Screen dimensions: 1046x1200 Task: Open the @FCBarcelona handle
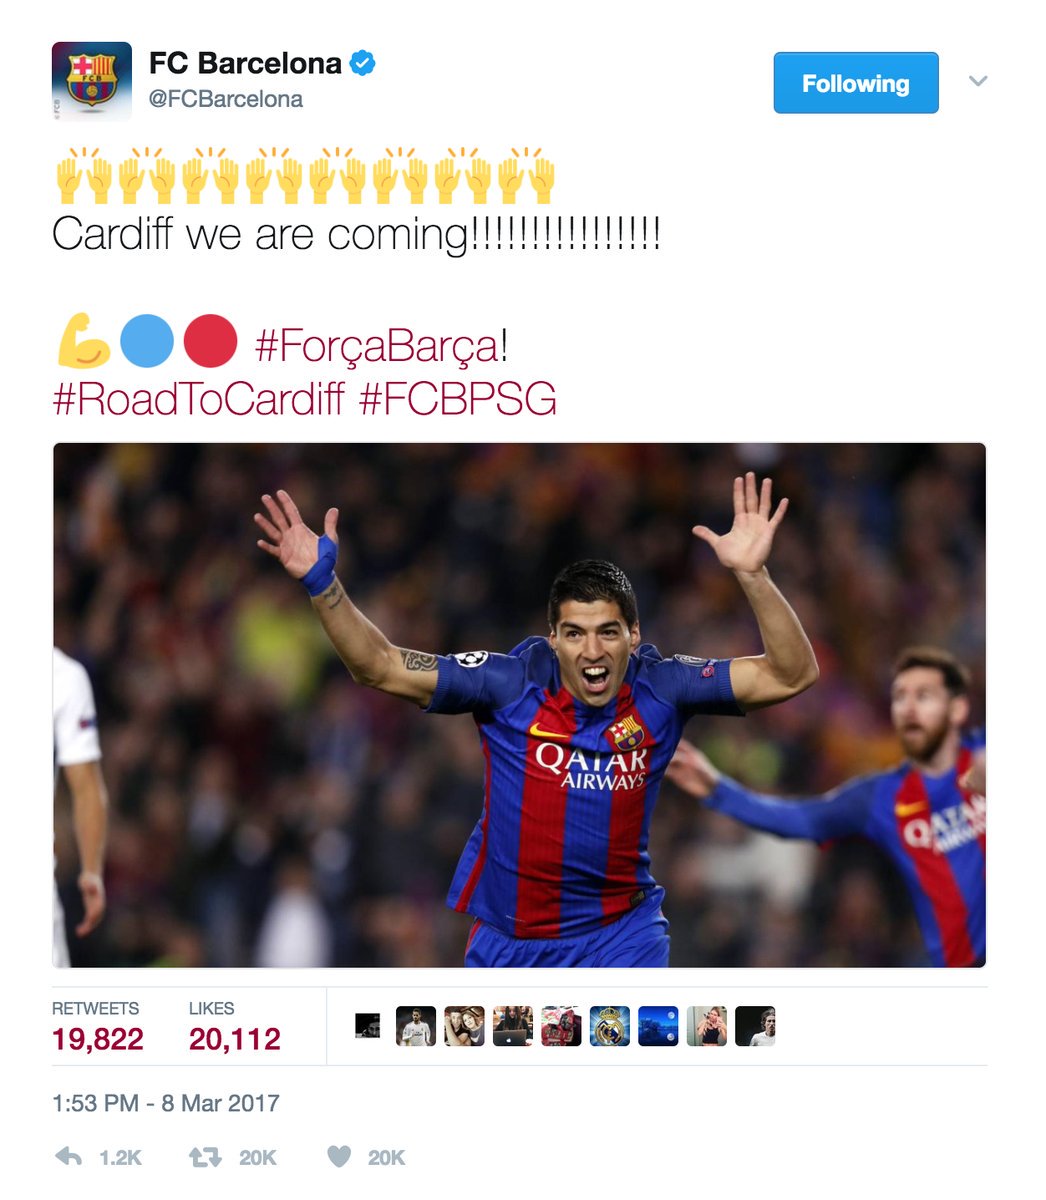pyautogui.click(x=226, y=99)
